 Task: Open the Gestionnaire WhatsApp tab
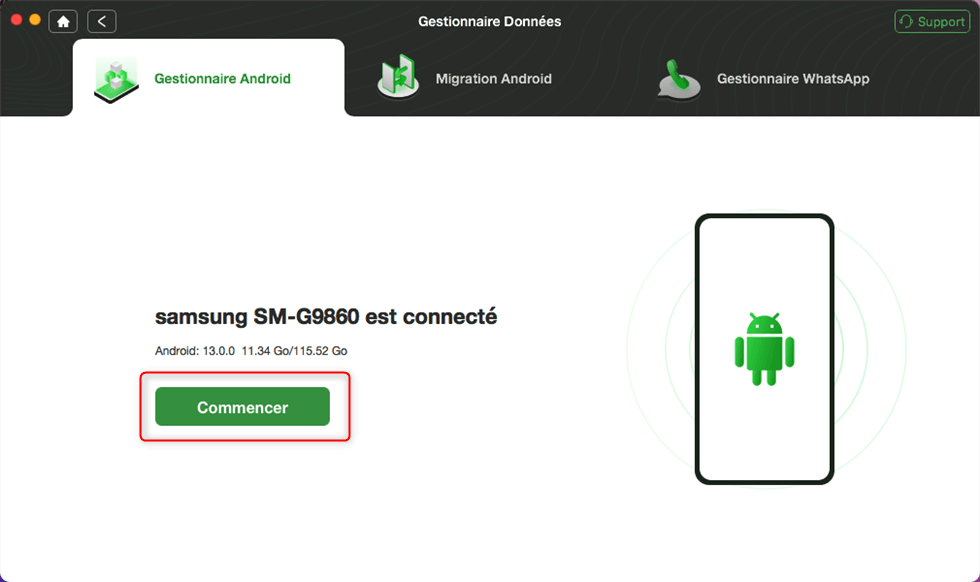(763, 79)
